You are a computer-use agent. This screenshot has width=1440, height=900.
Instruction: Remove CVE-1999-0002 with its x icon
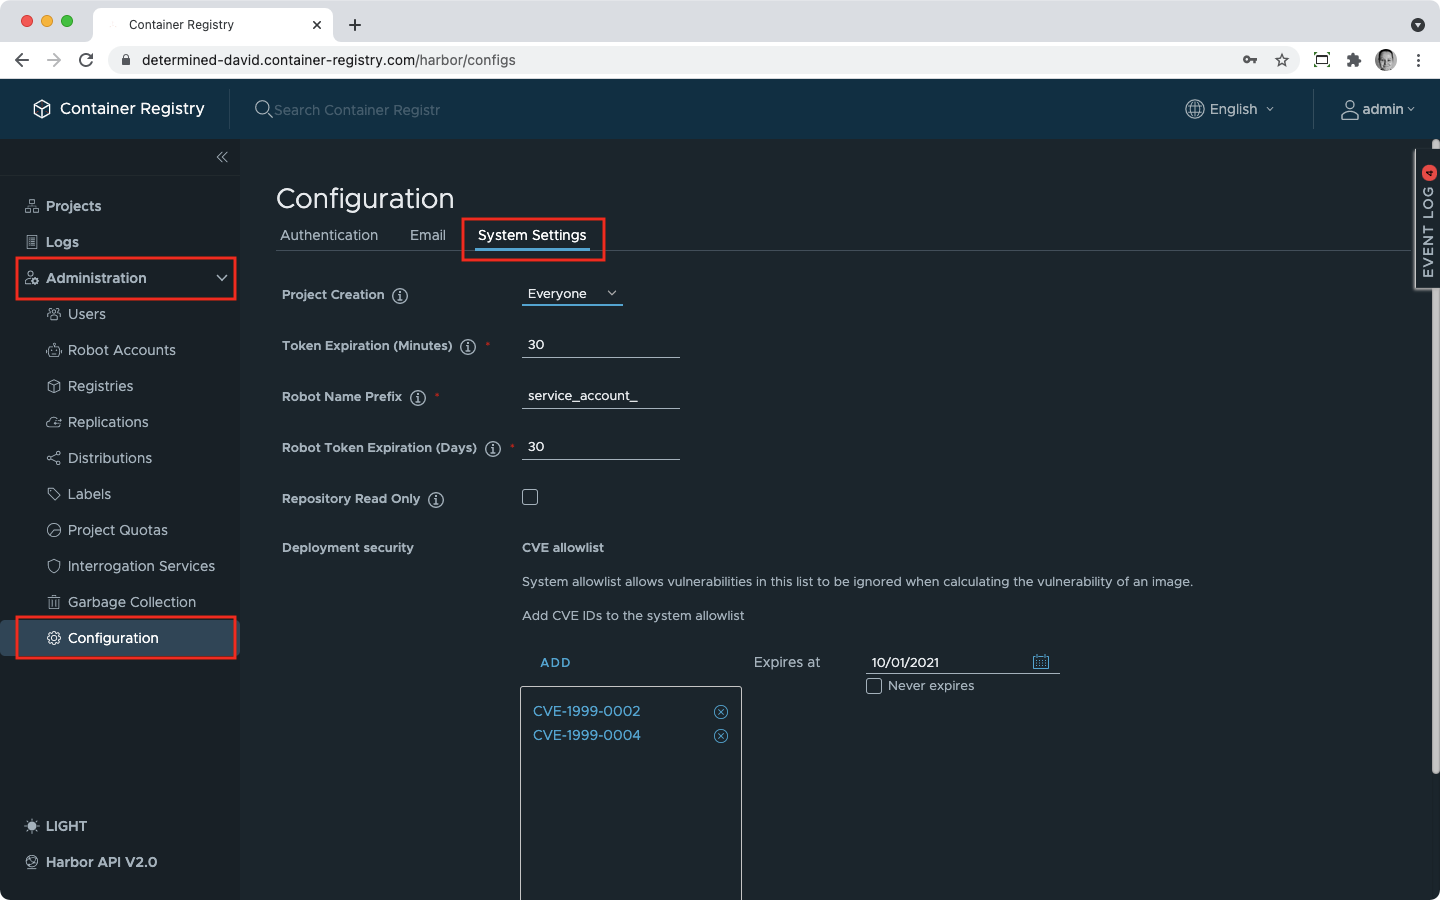pyautogui.click(x=721, y=712)
